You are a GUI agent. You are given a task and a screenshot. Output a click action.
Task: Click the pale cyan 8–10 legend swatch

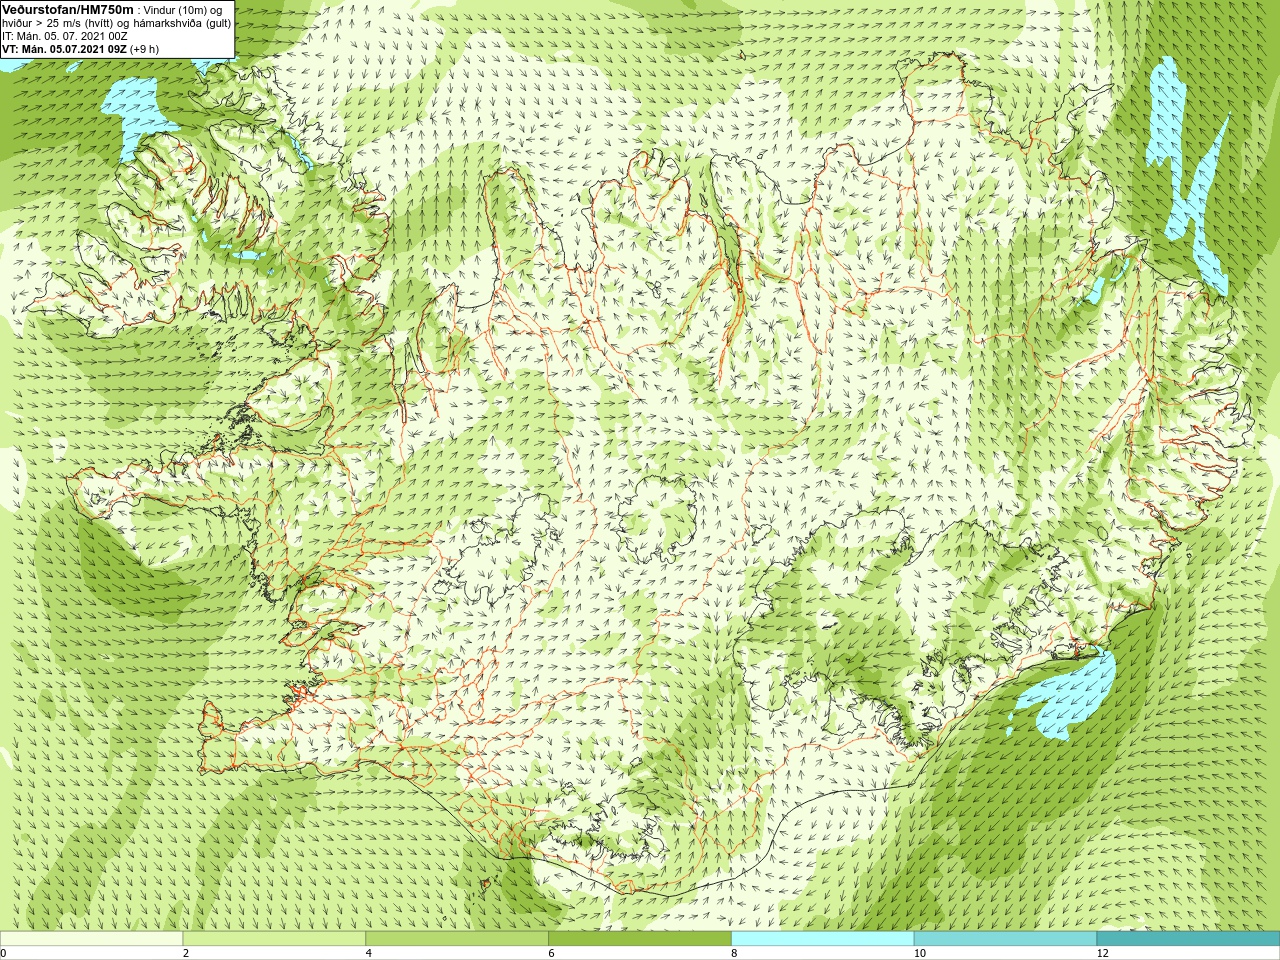point(822,939)
